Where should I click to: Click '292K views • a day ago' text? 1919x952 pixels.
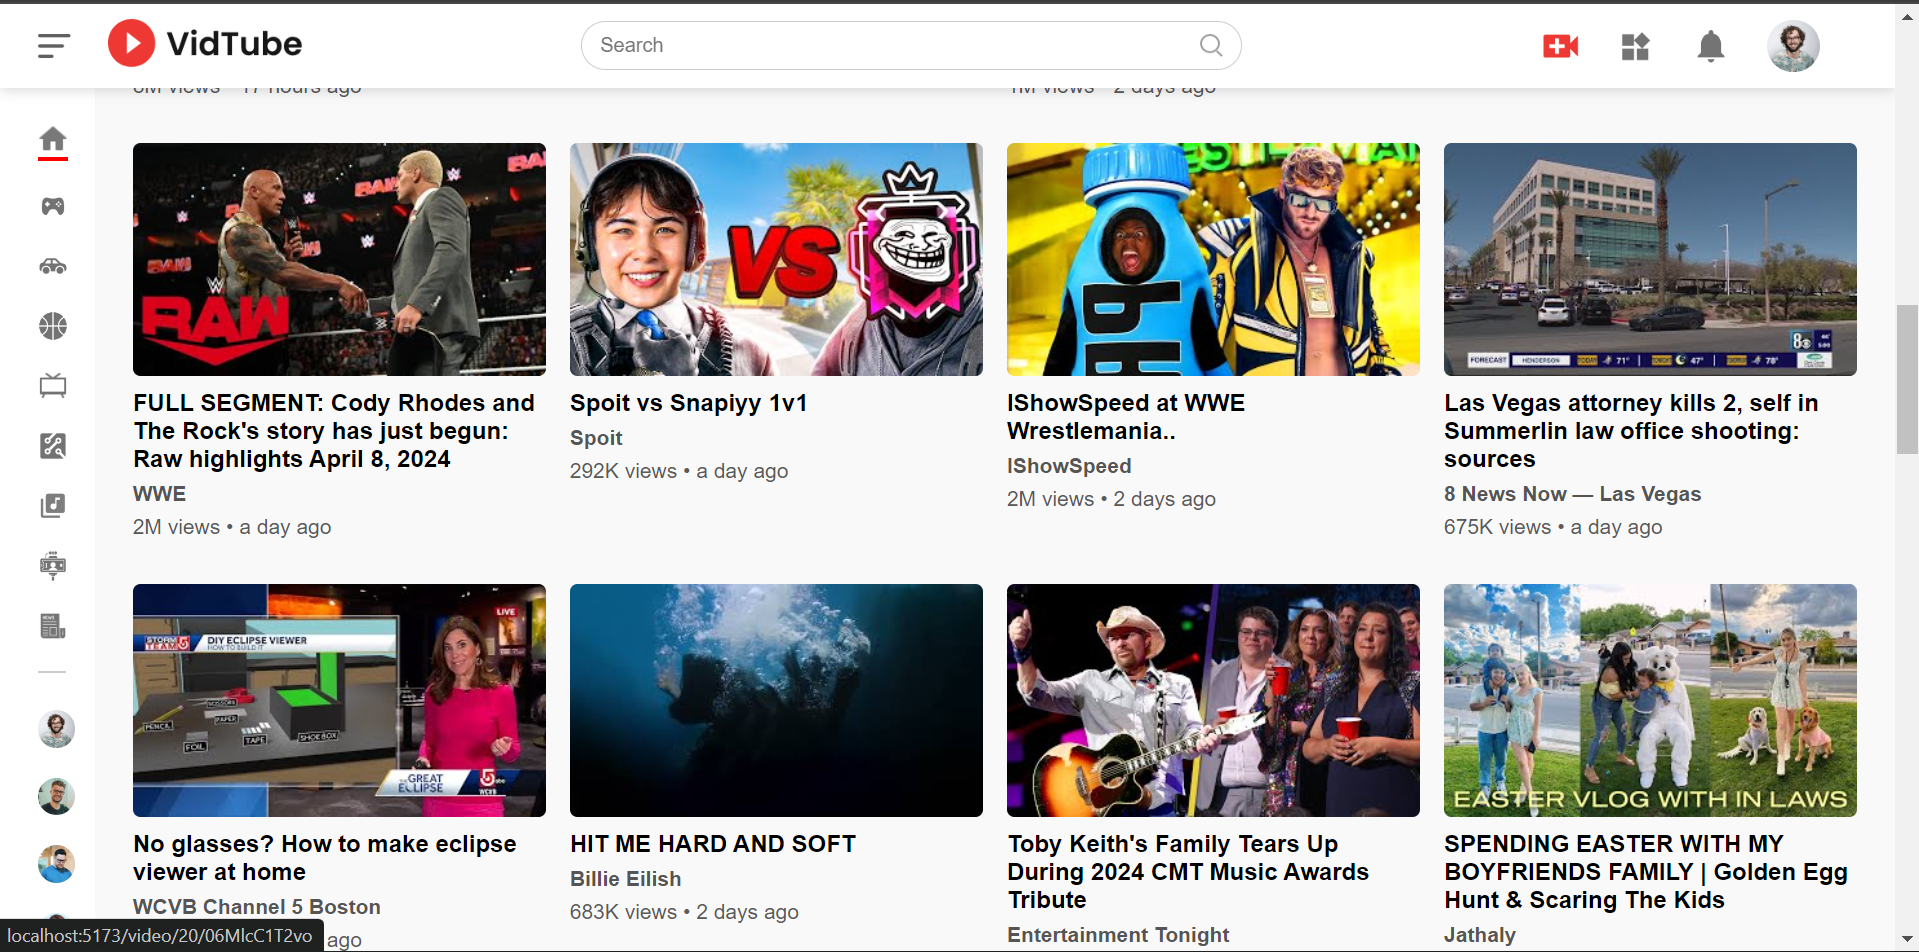[679, 471]
